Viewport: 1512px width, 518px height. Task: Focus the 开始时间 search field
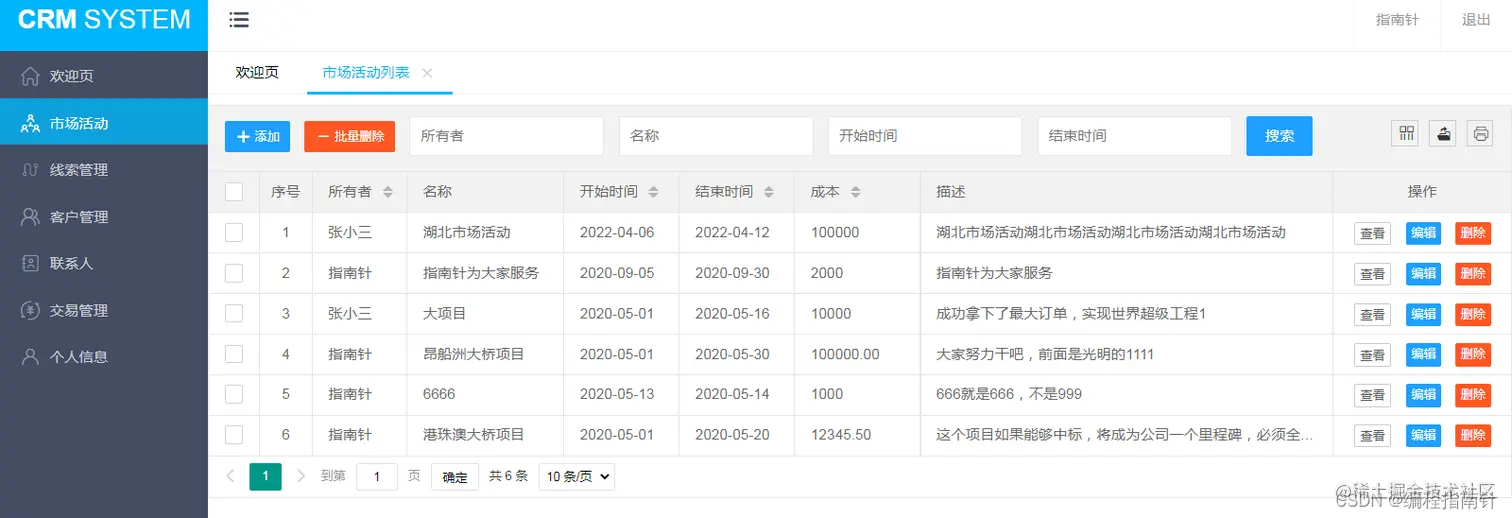click(x=925, y=136)
